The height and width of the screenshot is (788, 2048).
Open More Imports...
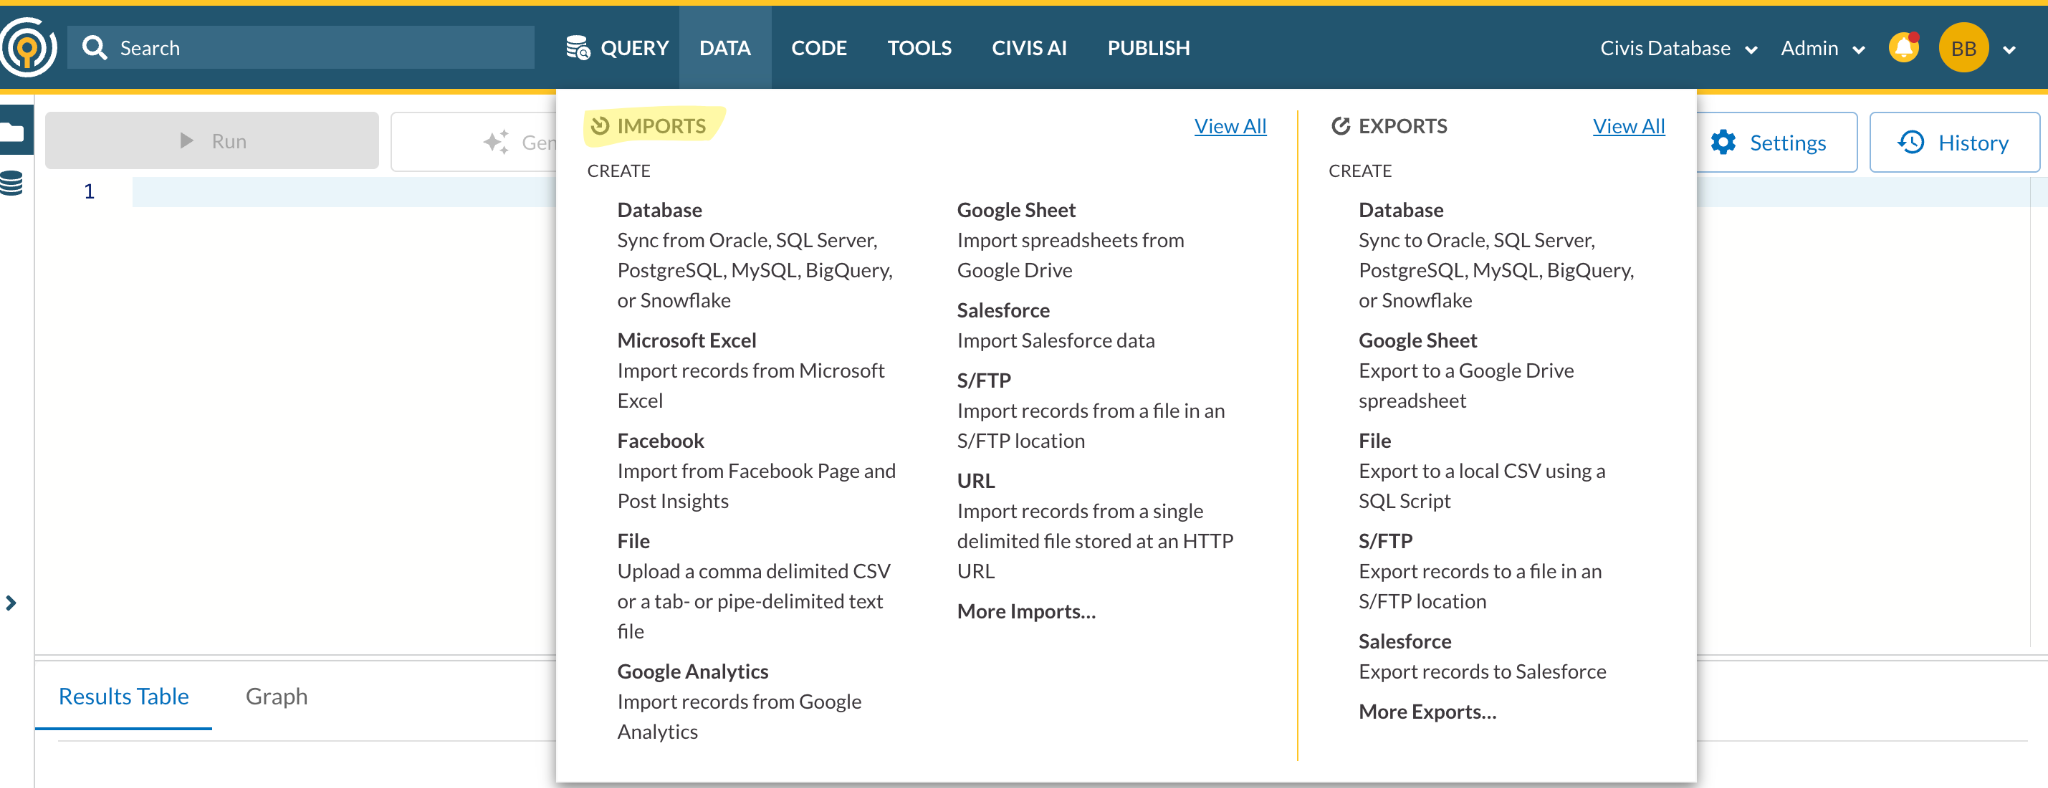click(x=1026, y=611)
